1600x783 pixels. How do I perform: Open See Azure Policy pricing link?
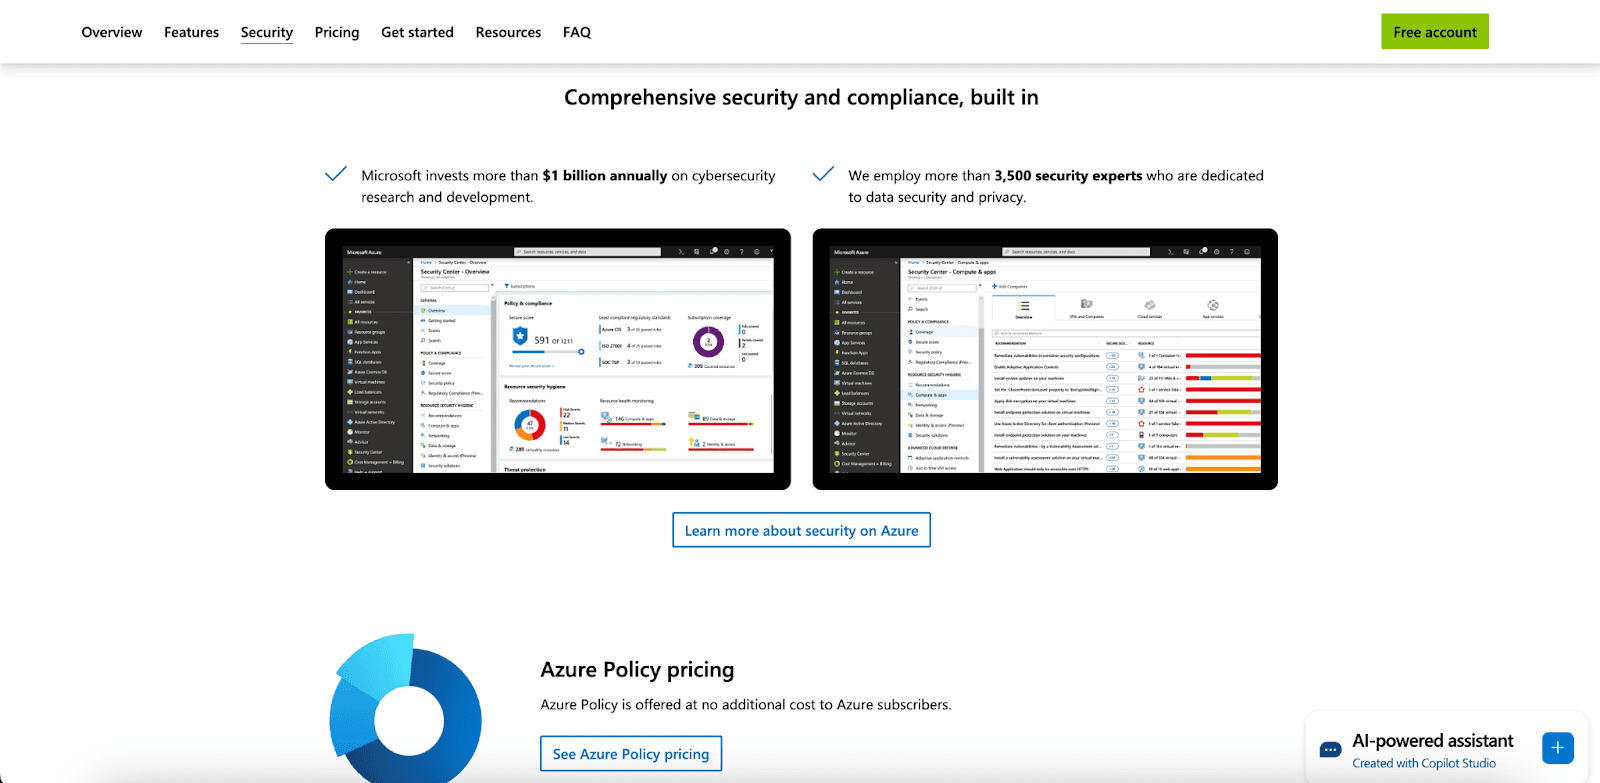(x=631, y=754)
